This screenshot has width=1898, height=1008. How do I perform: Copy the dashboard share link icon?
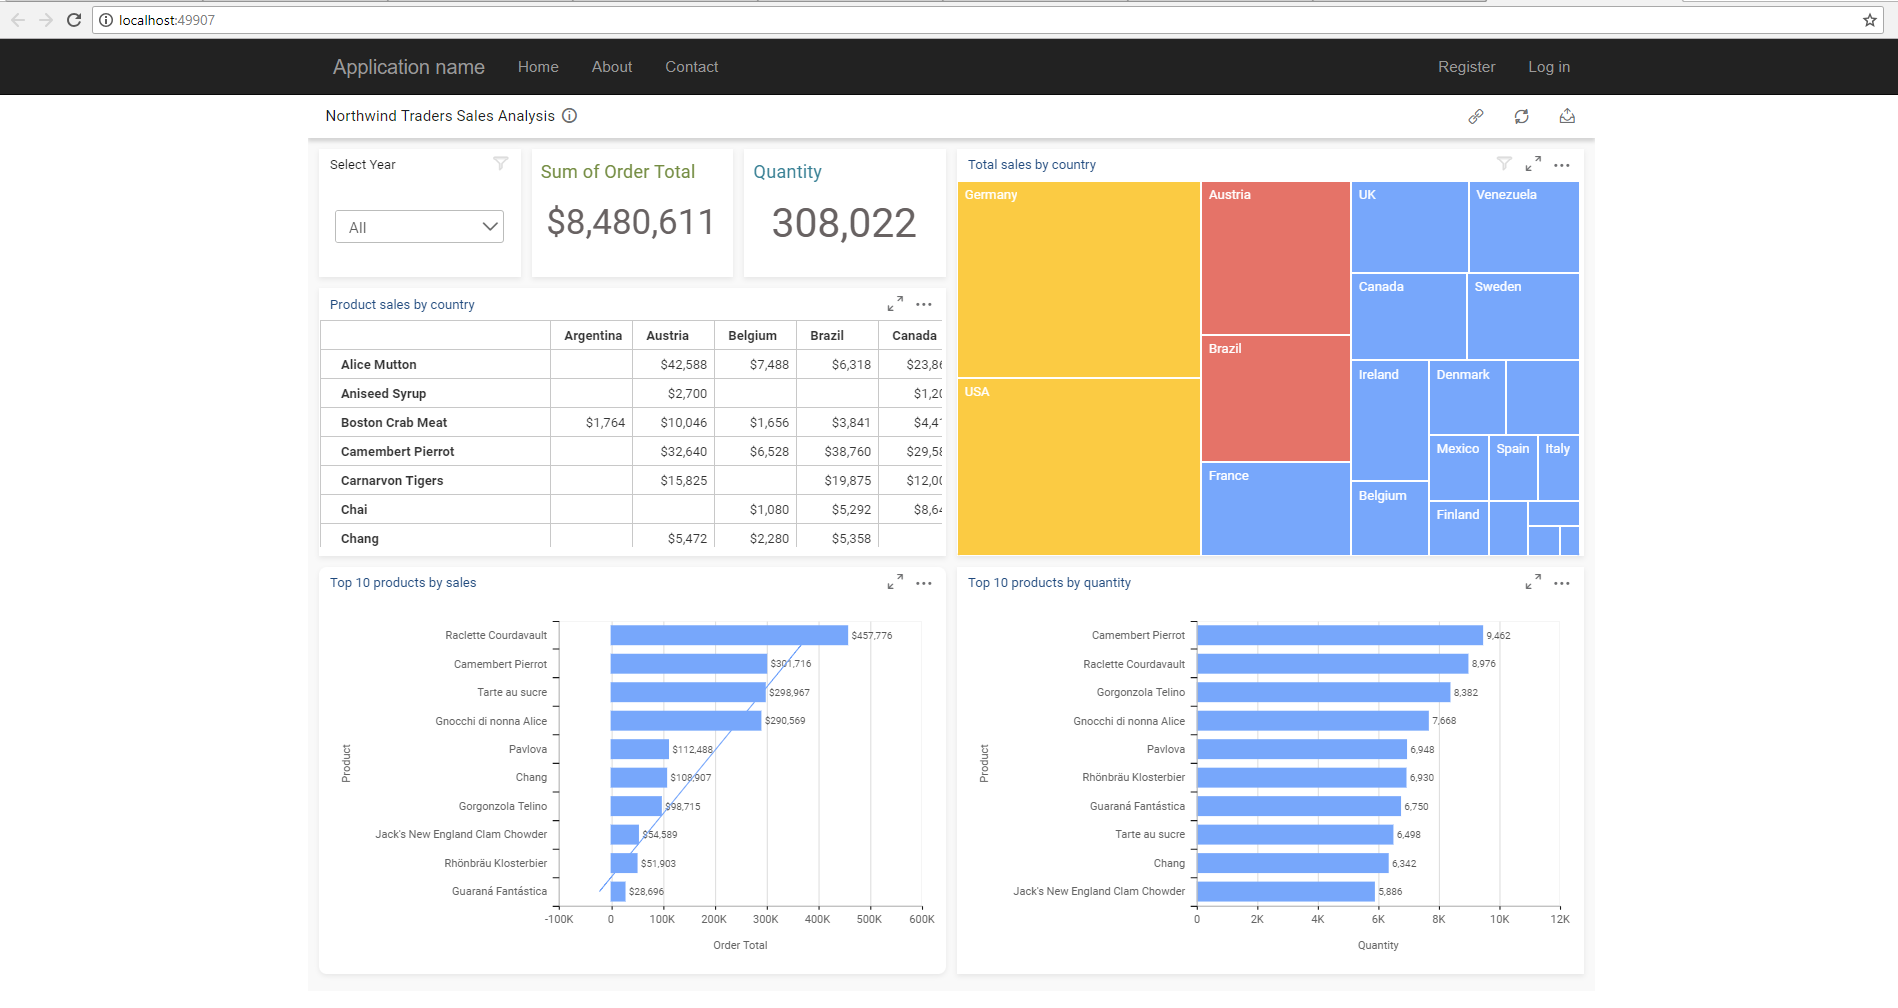point(1476,116)
